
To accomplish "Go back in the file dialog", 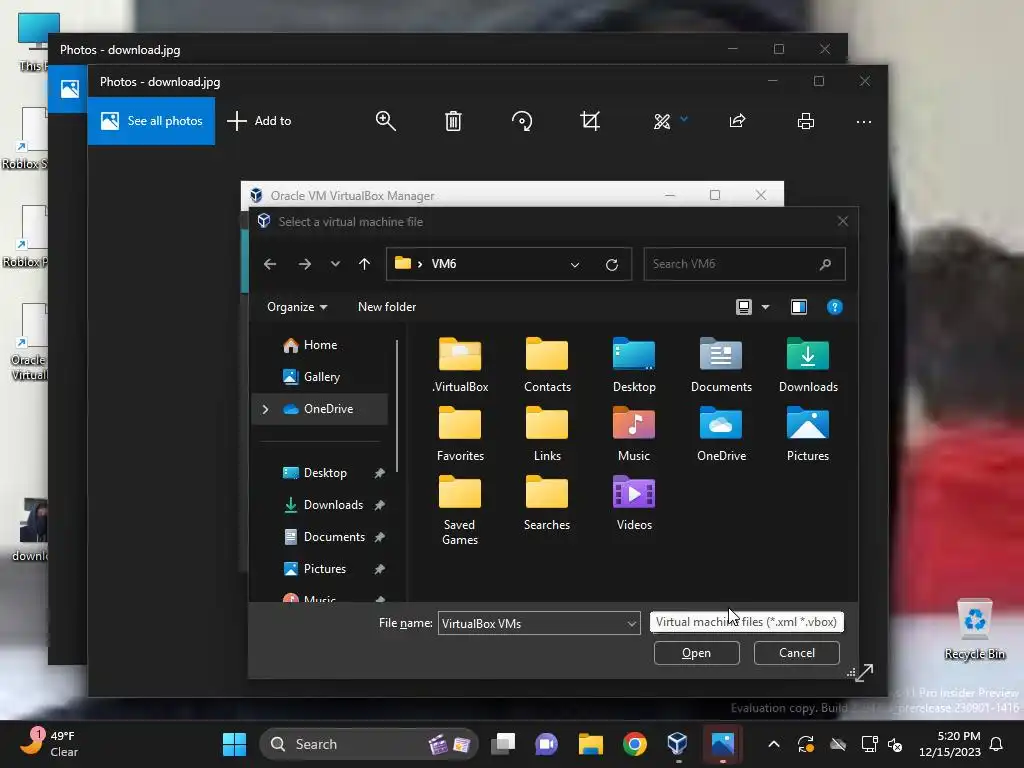I will click(270, 264).
